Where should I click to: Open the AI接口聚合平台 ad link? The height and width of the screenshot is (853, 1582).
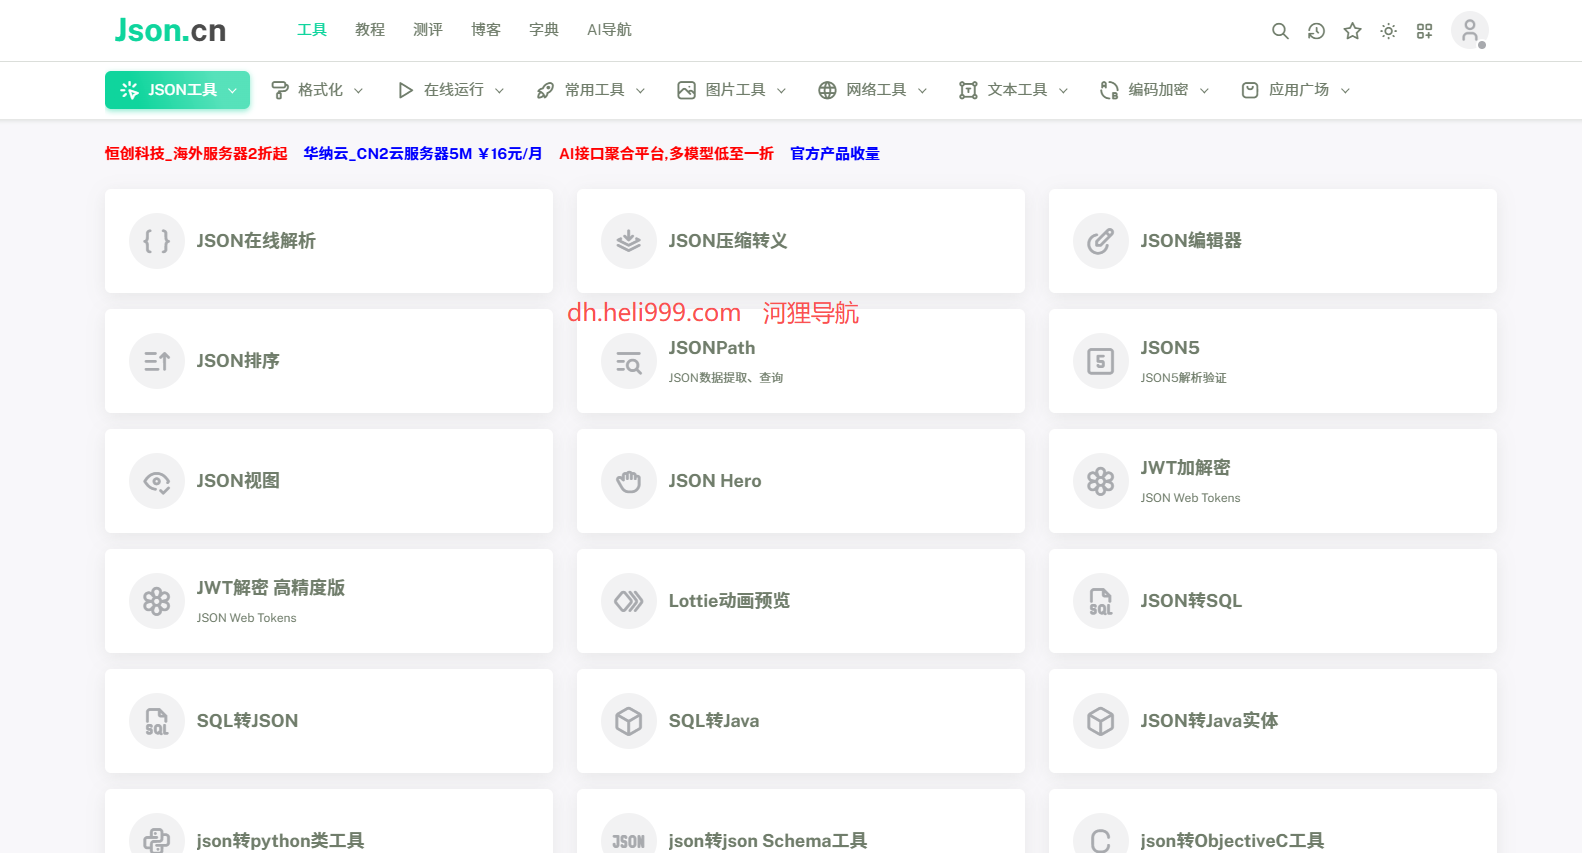click(x=666, y=154)
